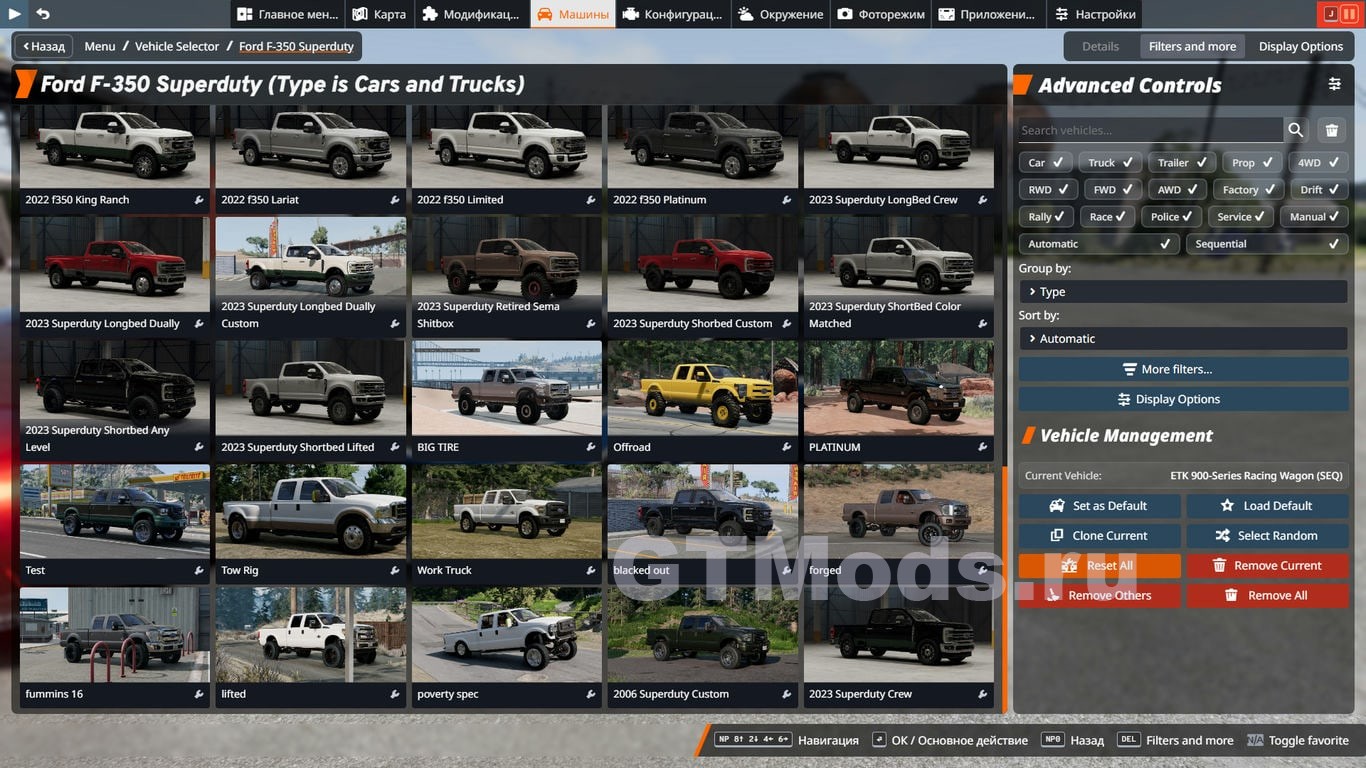Toggle the Car filter checkbox
1366x768 pixels.
[x=1046, y=162]
